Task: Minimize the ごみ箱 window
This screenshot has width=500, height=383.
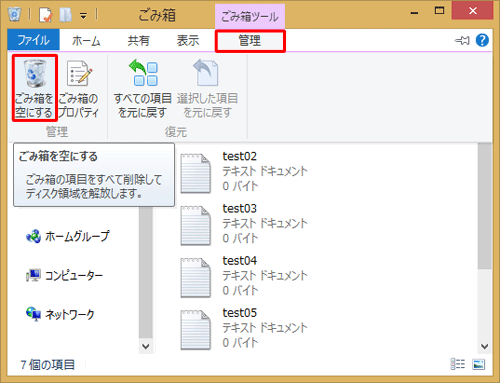Action: click(x=414, y=12)
